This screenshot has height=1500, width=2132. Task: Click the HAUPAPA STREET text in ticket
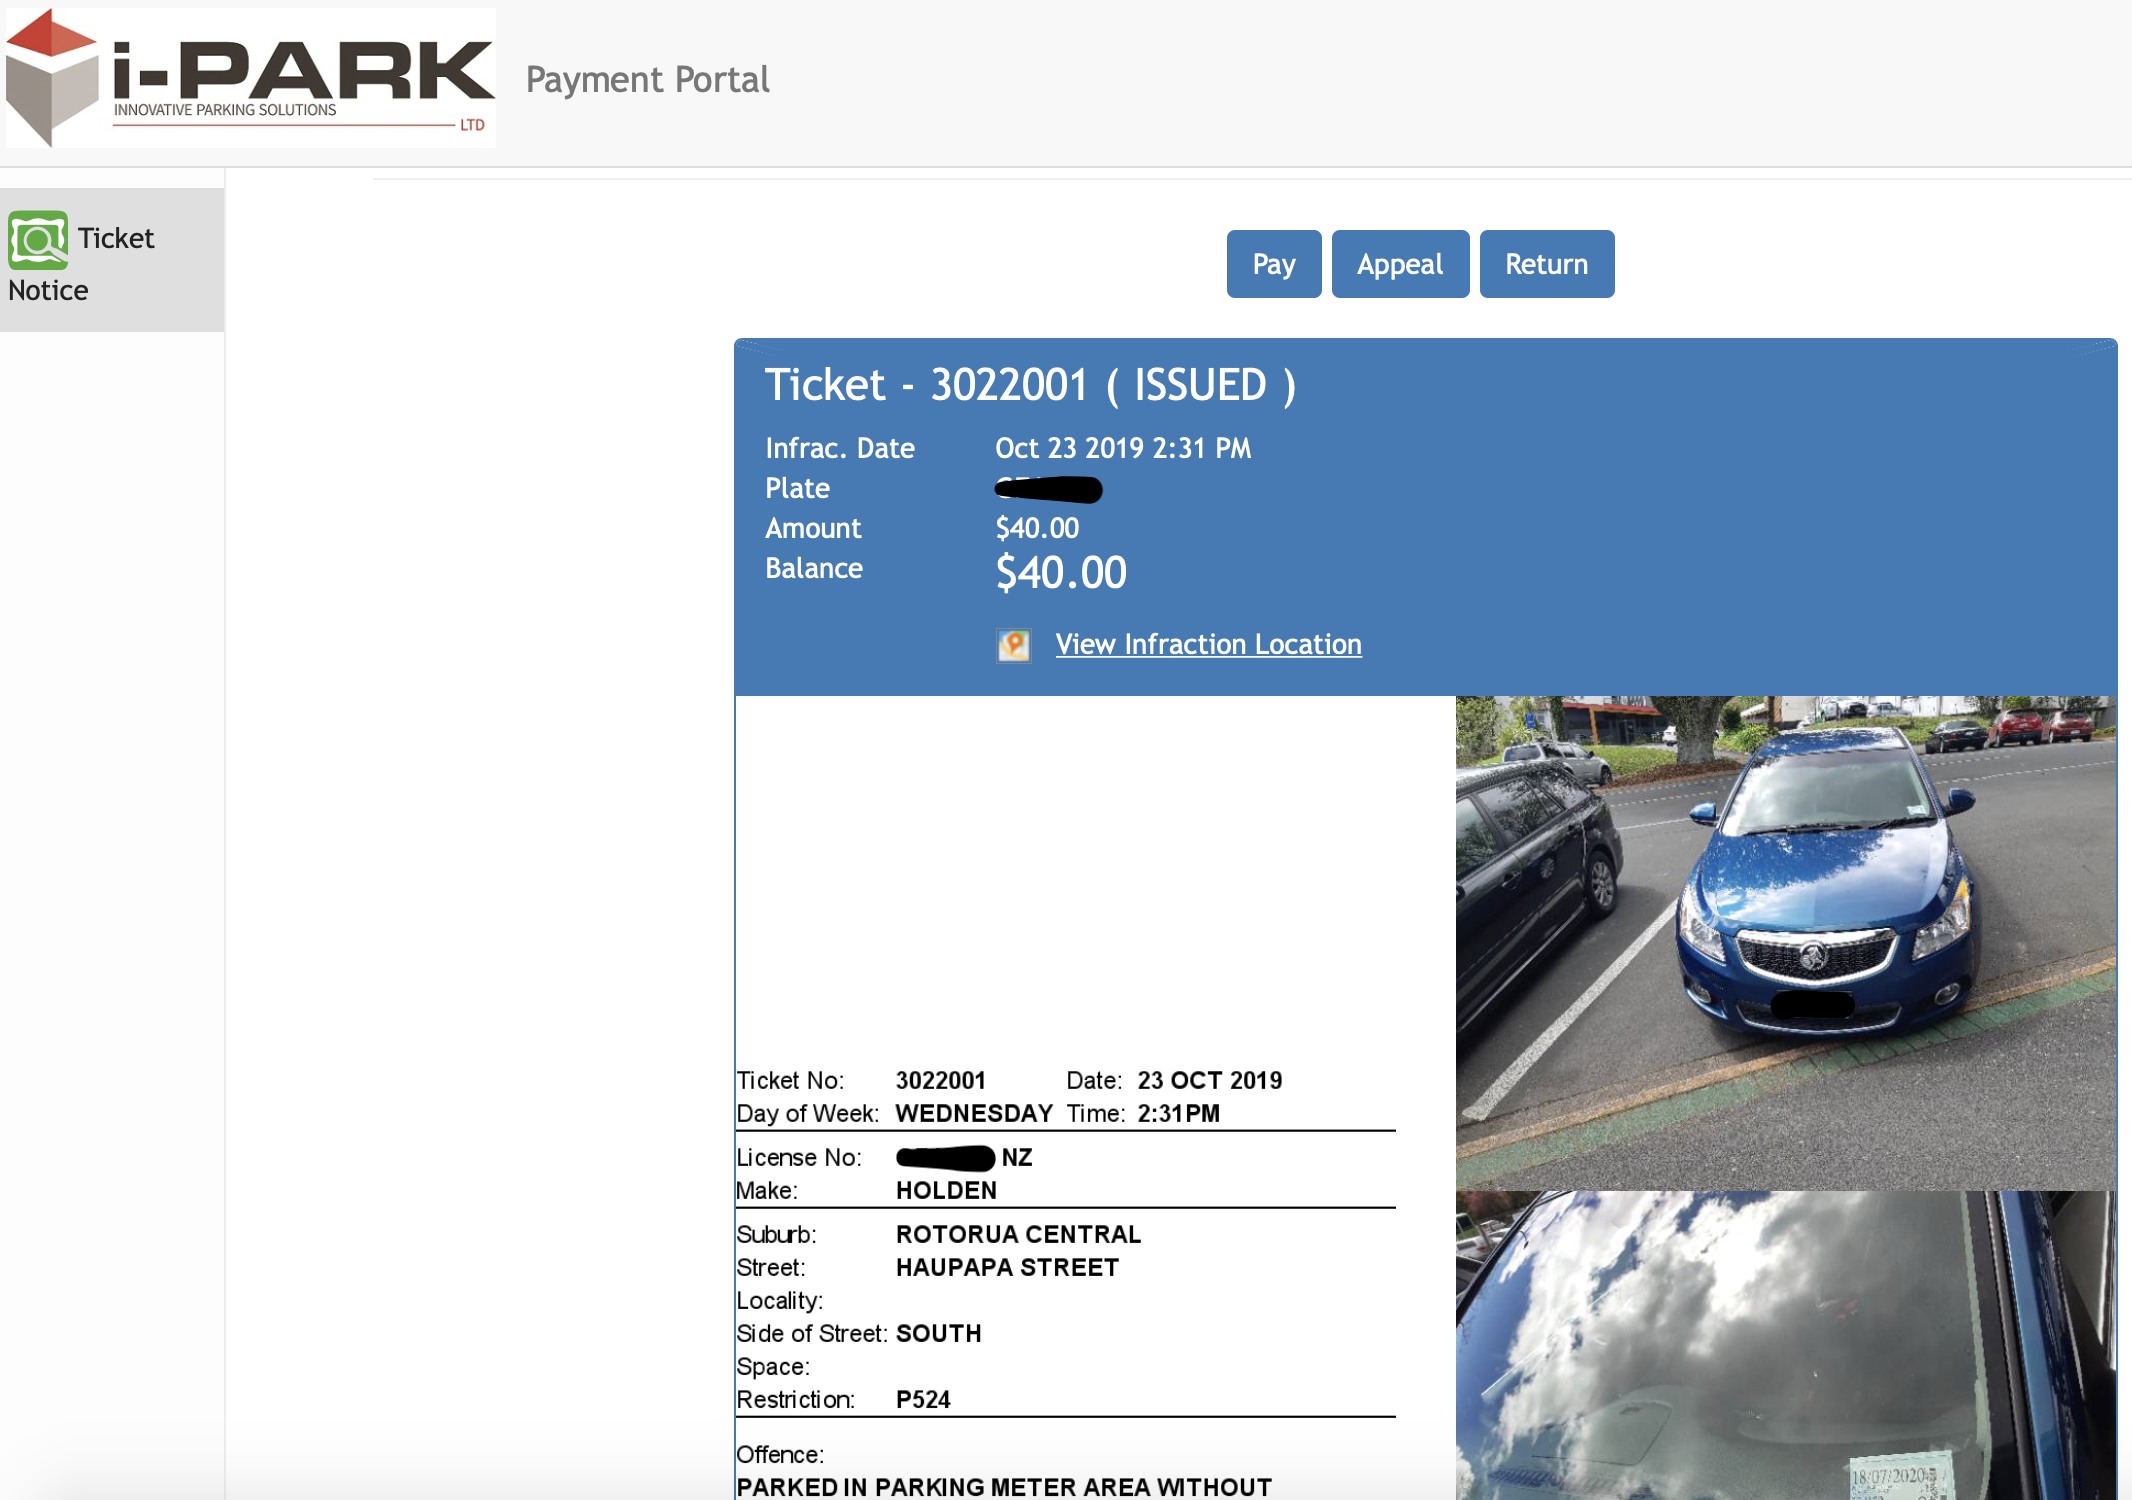1007,1267
